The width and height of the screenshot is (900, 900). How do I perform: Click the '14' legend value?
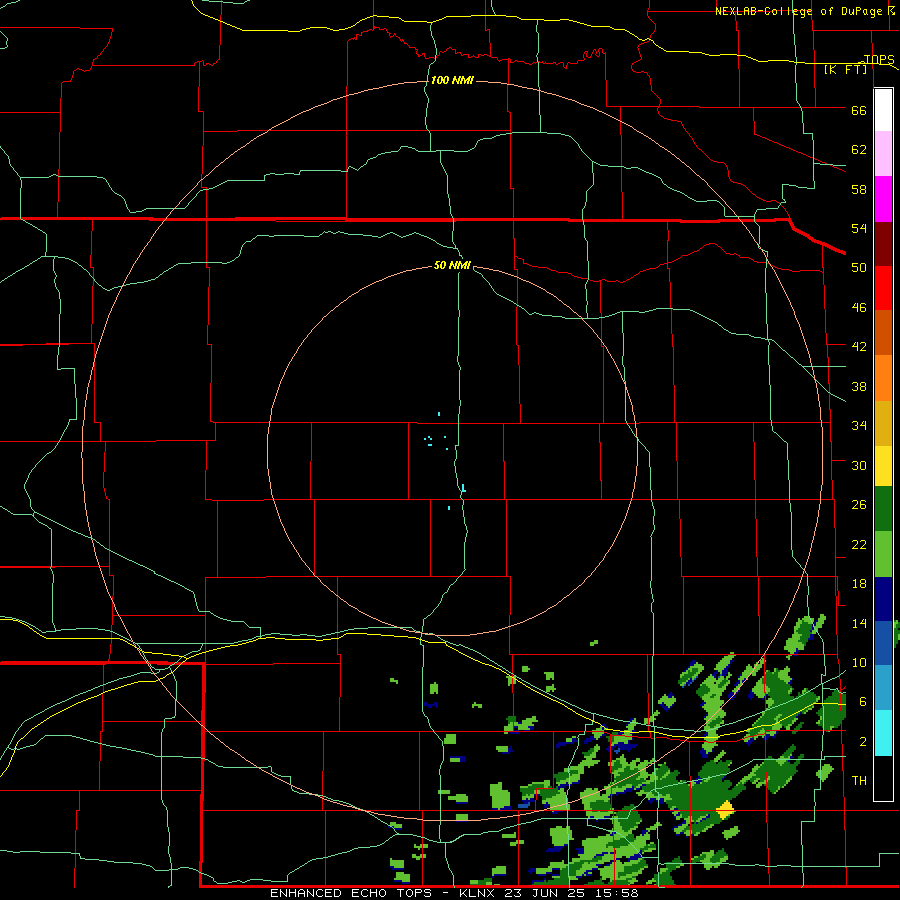[x=859, y=623]
